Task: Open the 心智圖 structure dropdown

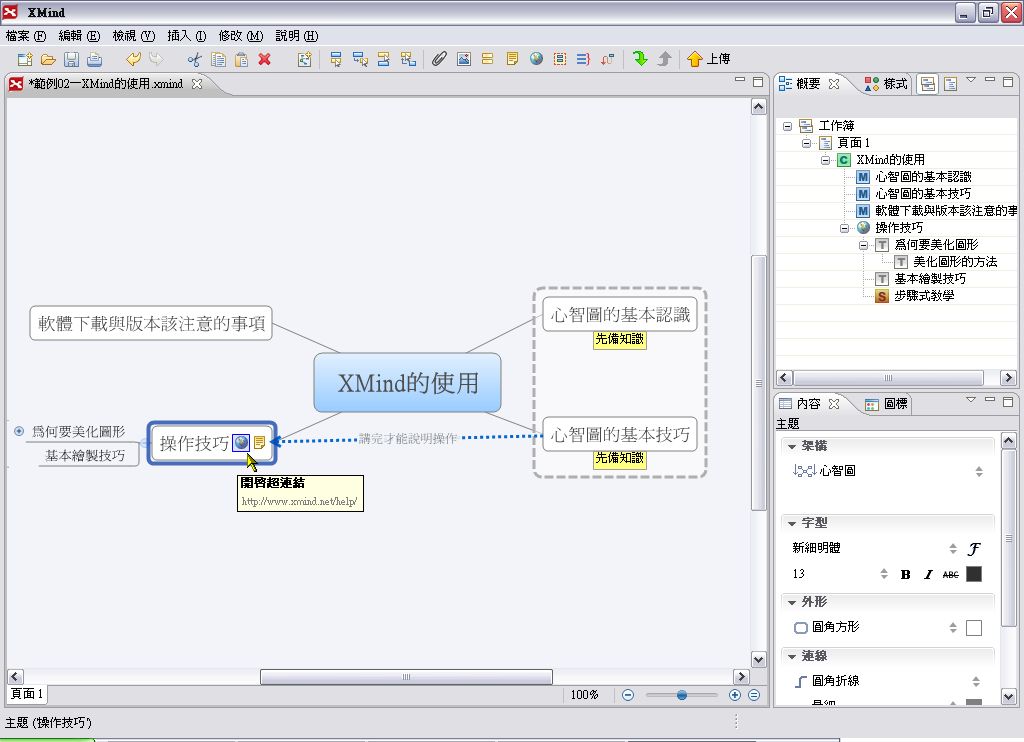Action: pyautogui.click(x=979, y=471)
